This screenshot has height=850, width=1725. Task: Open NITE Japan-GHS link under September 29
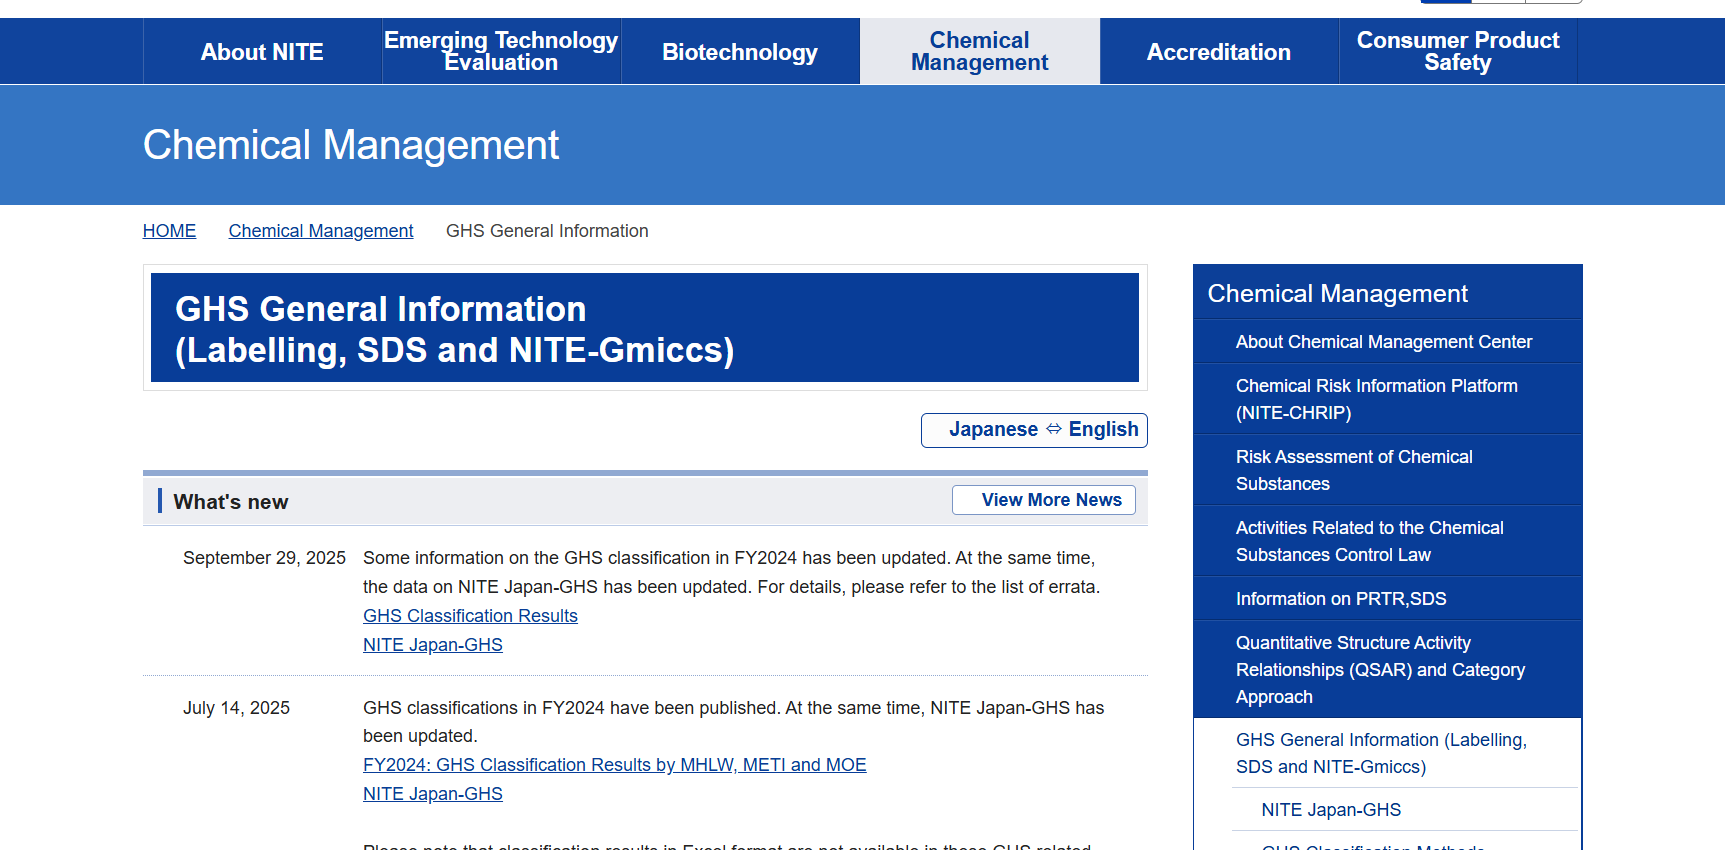click(432, 645)
